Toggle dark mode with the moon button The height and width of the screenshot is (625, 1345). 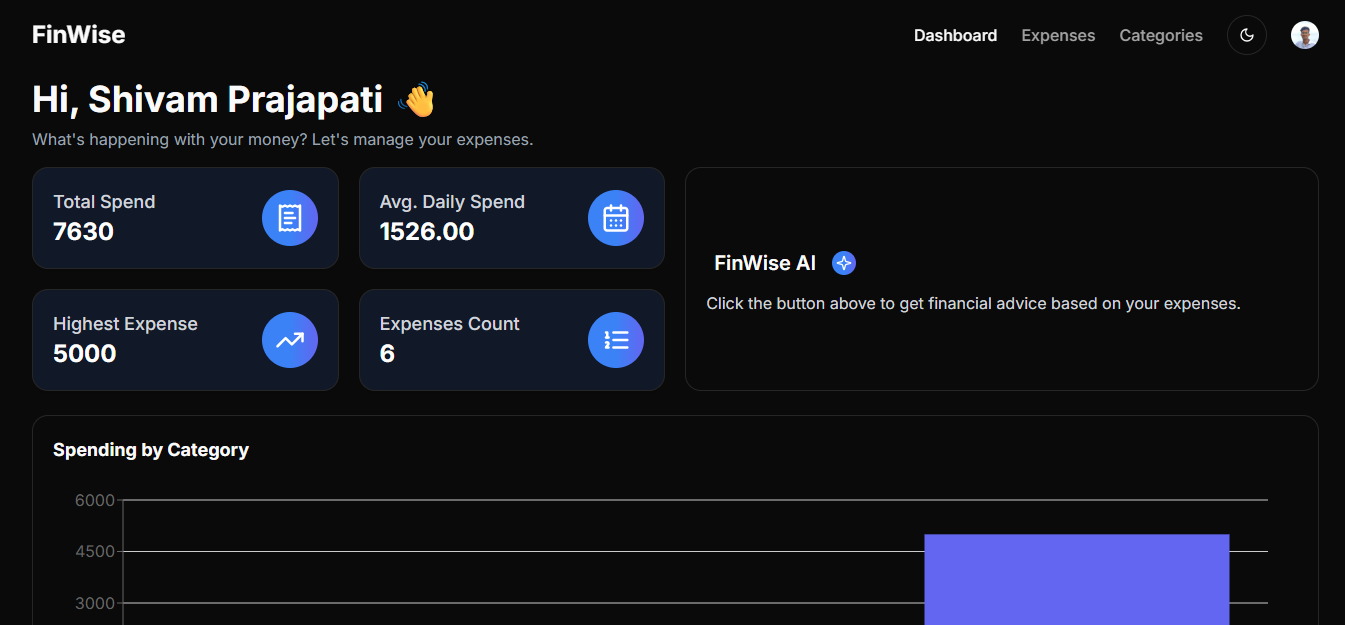pos(1247,35)
